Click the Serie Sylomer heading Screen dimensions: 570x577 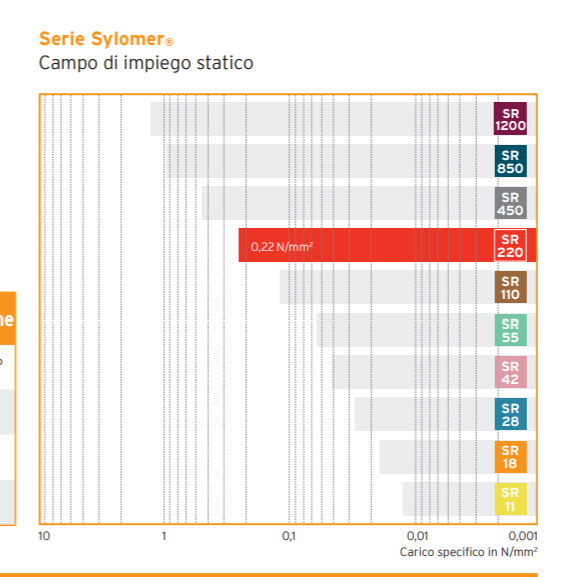[x=106, y=39]
